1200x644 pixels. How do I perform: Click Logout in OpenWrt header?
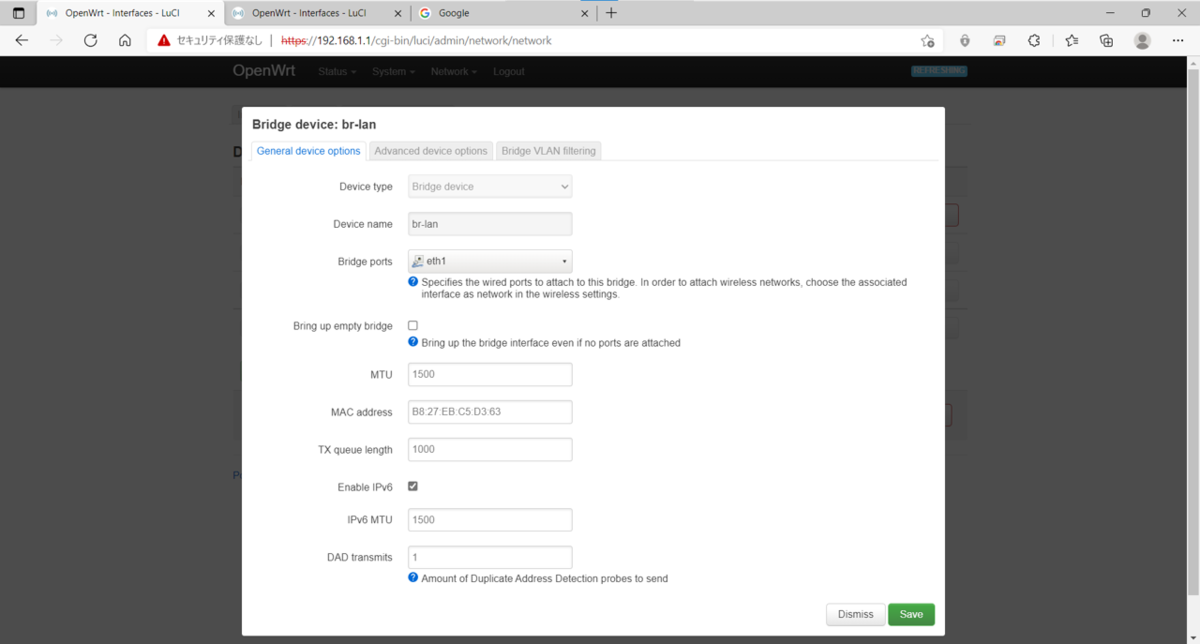tap(509, 72)
